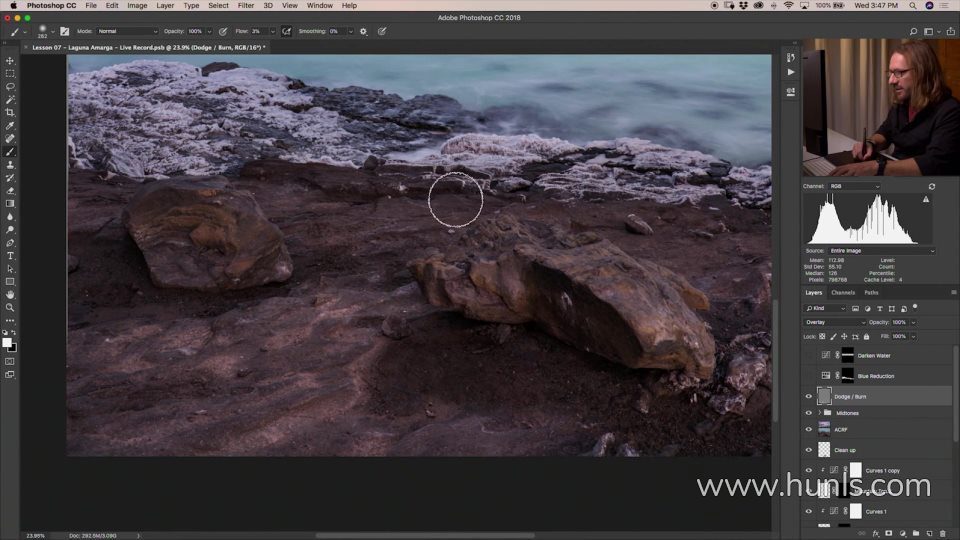
Task: Toggle pressure for size at options bar end
Action: (x=382, y=31)
